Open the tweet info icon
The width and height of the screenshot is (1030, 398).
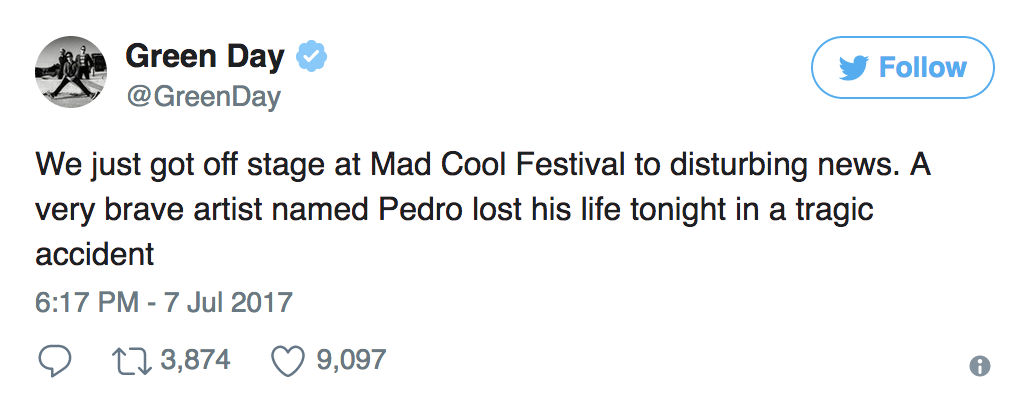click(979, 366)
